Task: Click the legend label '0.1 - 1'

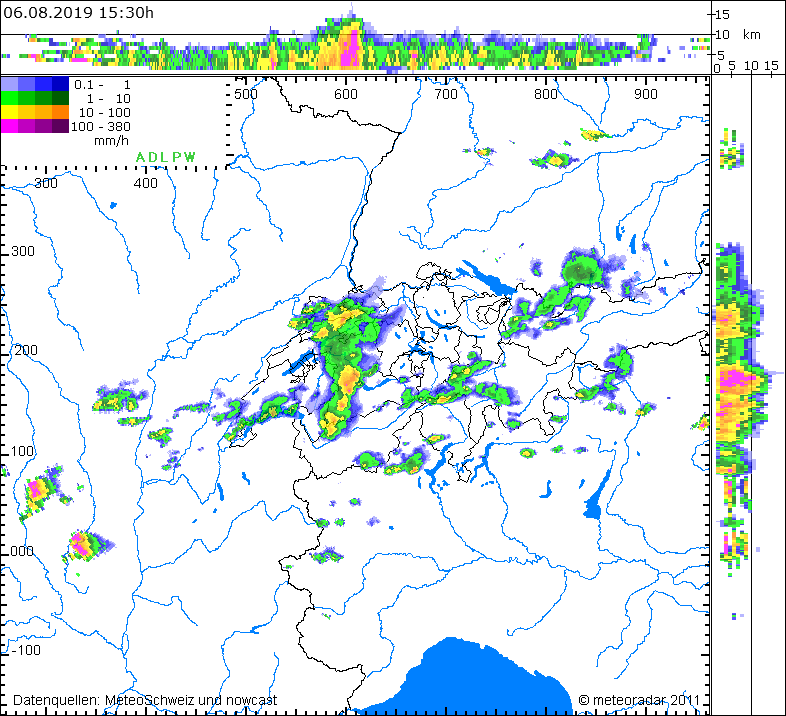Action: 102,85
